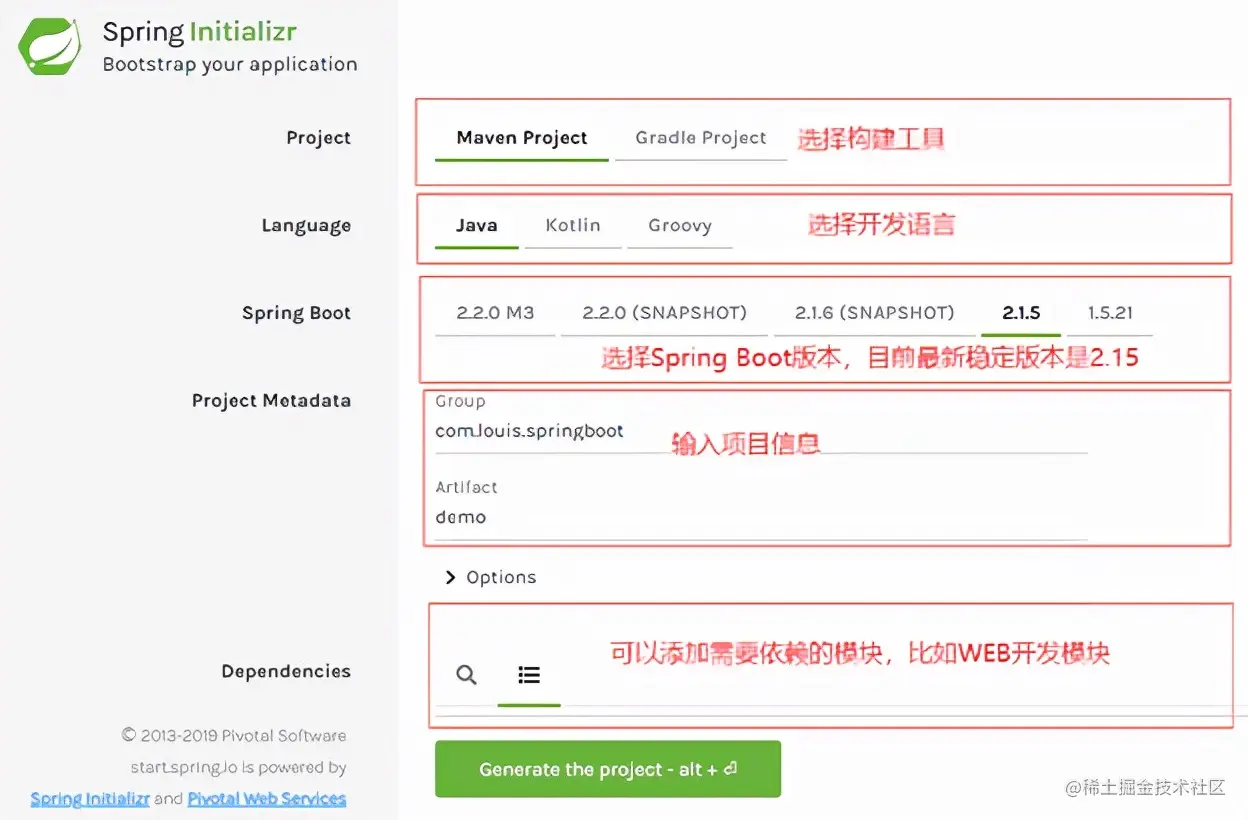
Task: Visit the Pivotal Web Services link
Action: coord(266,798)
